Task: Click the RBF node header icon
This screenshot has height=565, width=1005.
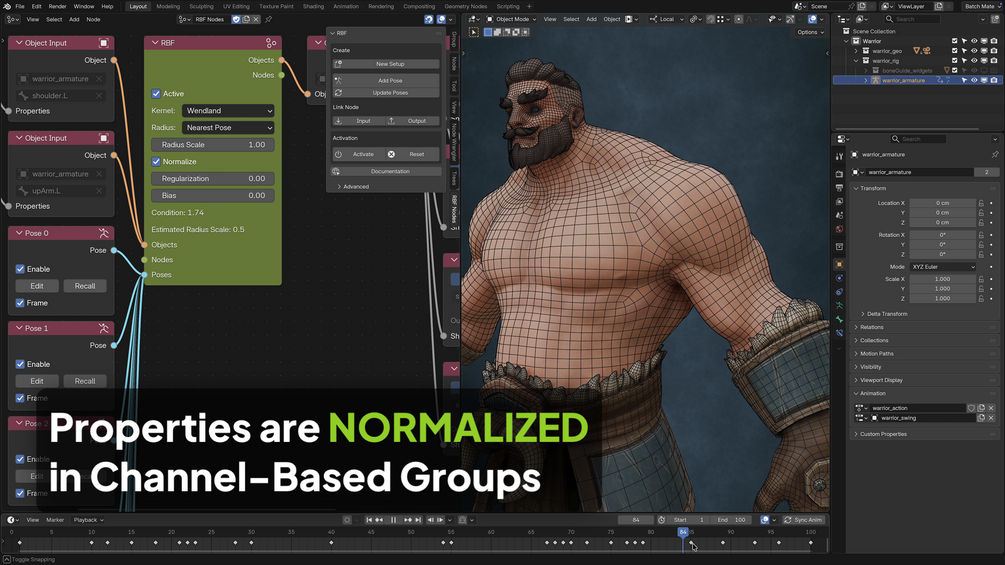Action: [271, 43]
